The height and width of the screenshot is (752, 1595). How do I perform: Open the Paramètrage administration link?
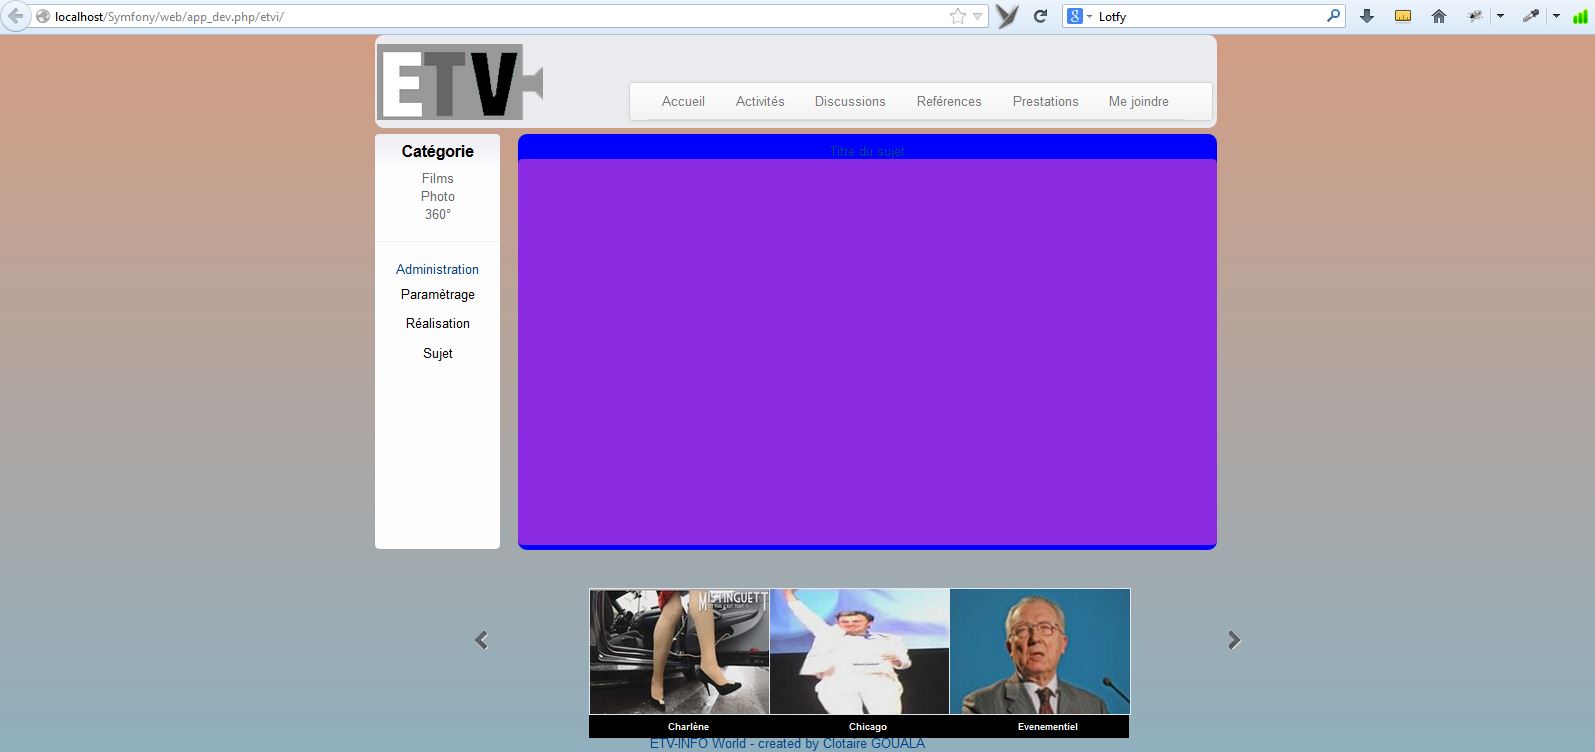coord(437,294)
